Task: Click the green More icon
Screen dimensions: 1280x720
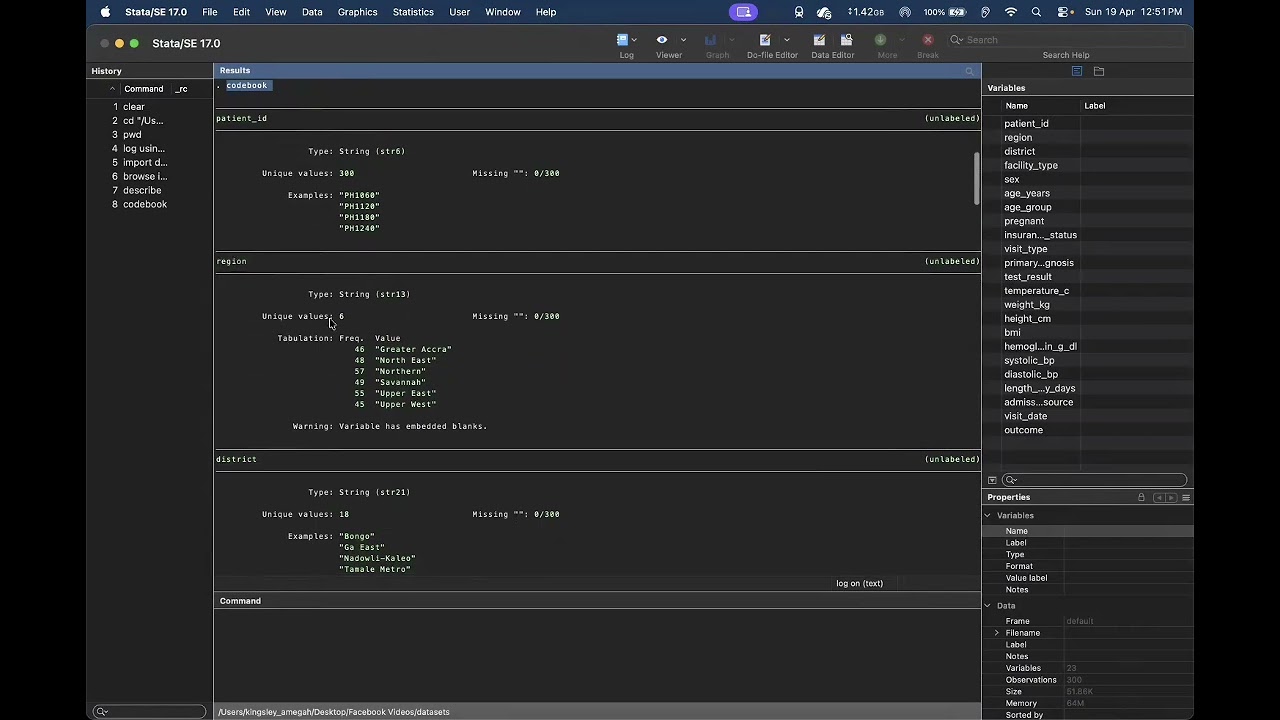Action: [880, 40]
